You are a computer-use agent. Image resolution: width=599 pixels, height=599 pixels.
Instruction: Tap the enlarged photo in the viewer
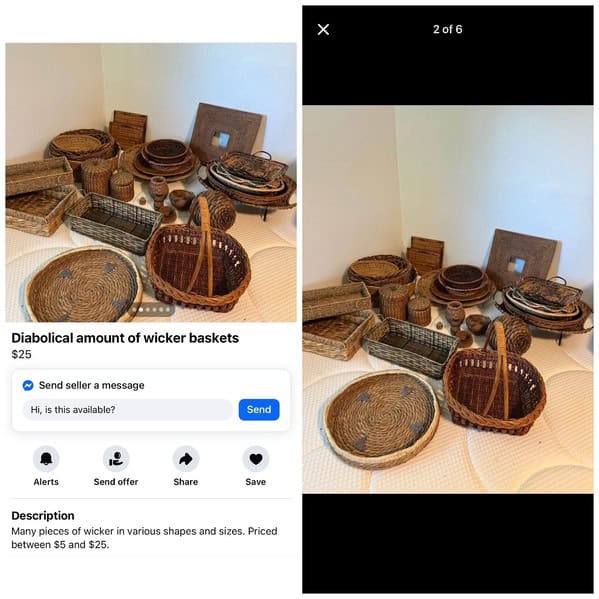click(x=448, y=300)
